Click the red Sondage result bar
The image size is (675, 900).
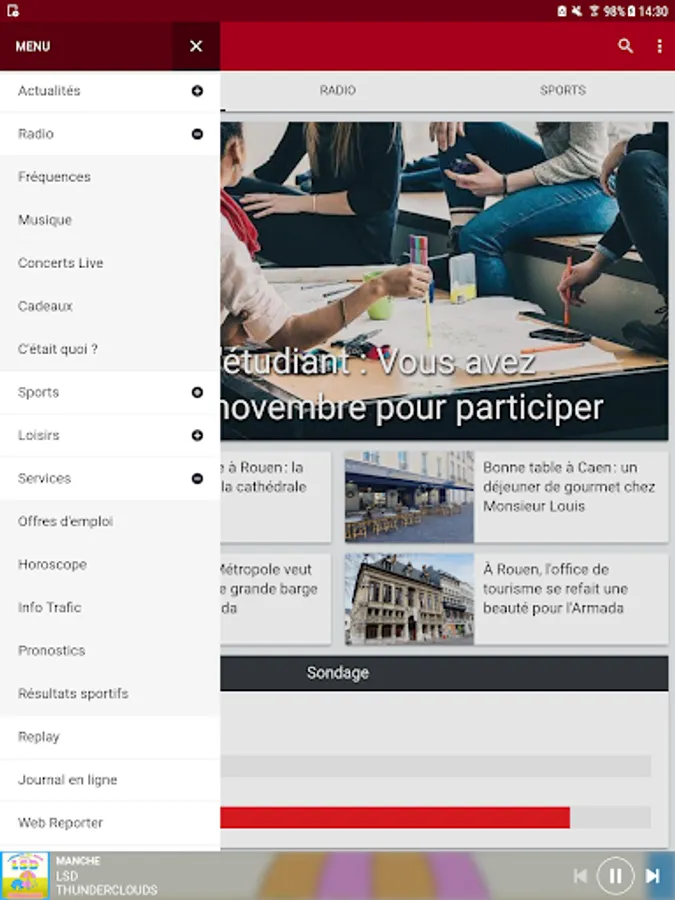[395, 817]
